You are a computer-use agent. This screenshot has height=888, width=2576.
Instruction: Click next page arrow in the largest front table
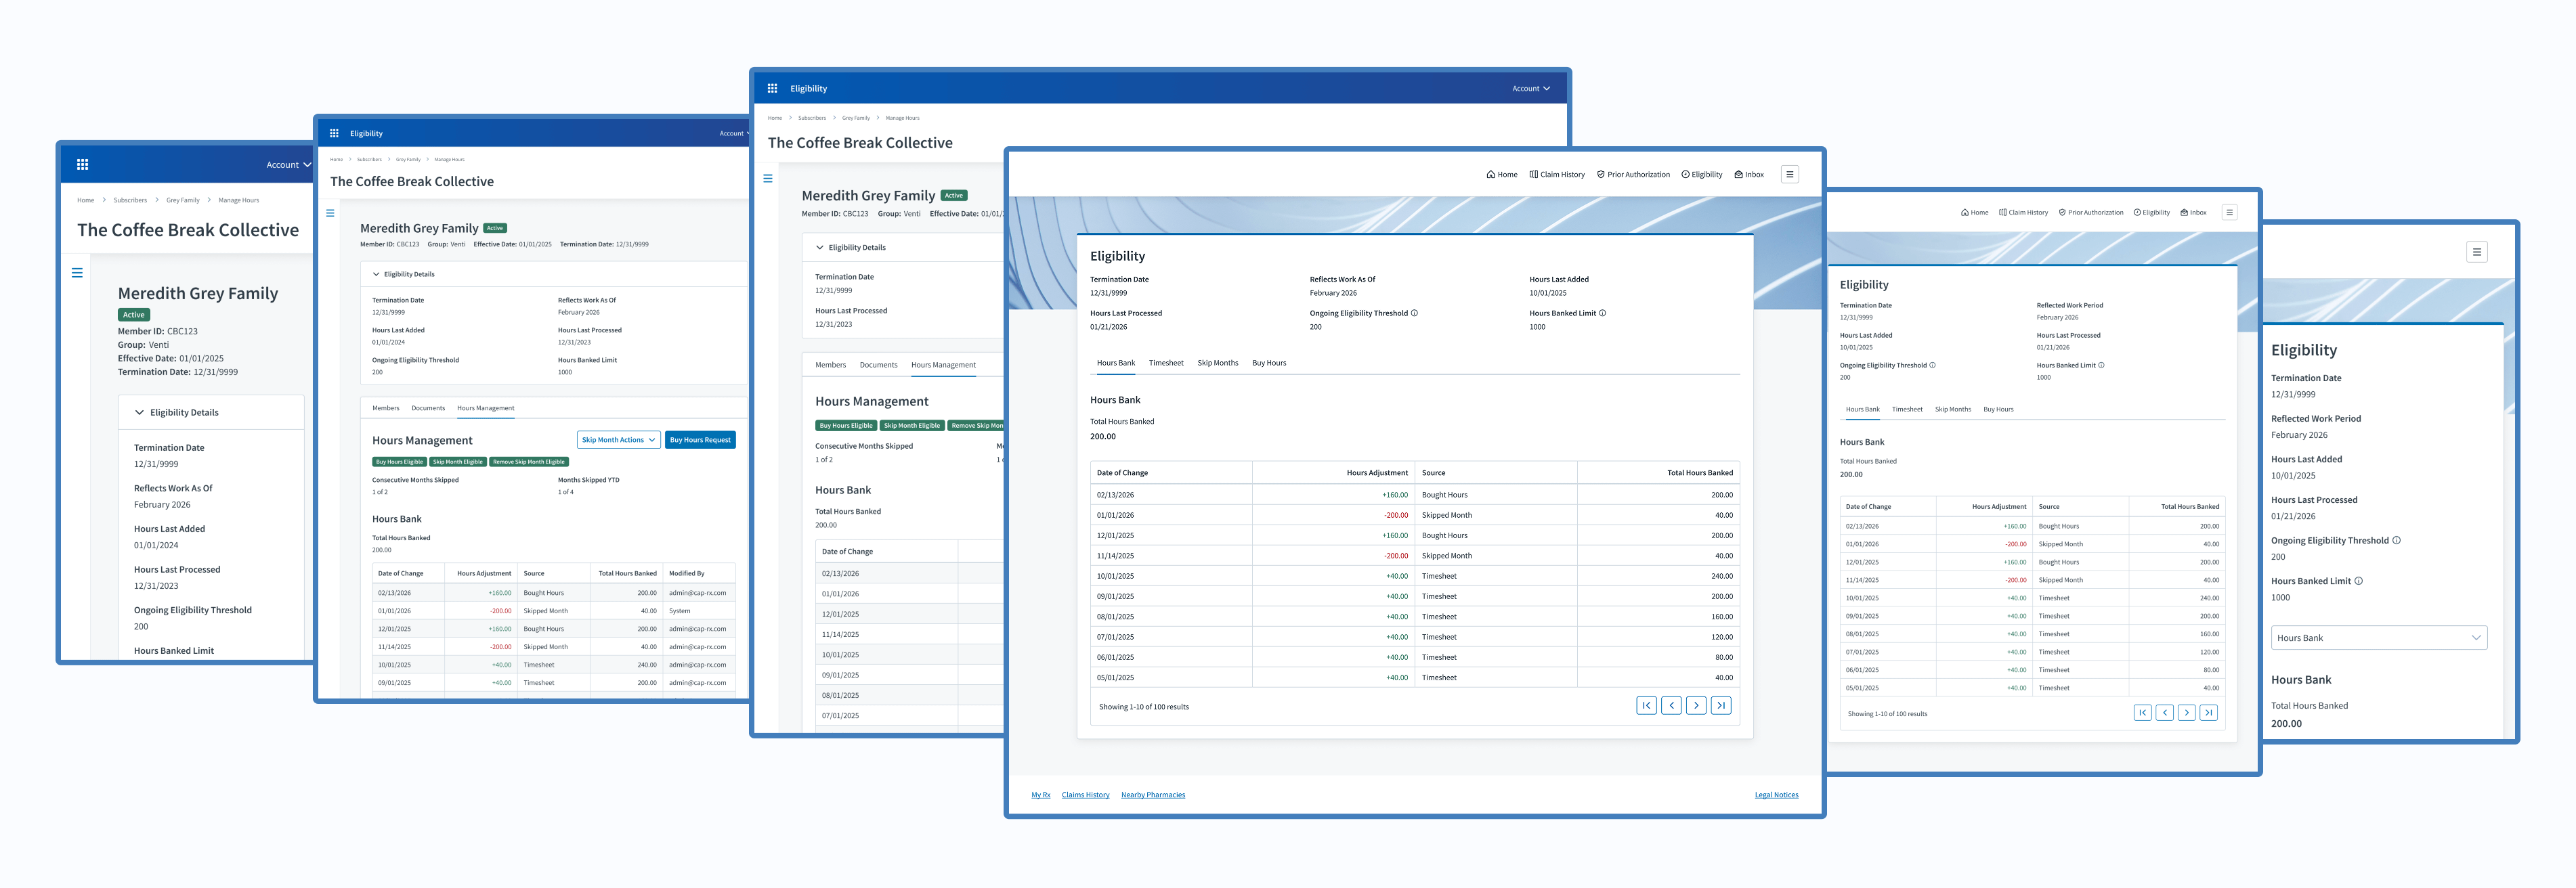pyautogui.click(x=1695, y=706)
